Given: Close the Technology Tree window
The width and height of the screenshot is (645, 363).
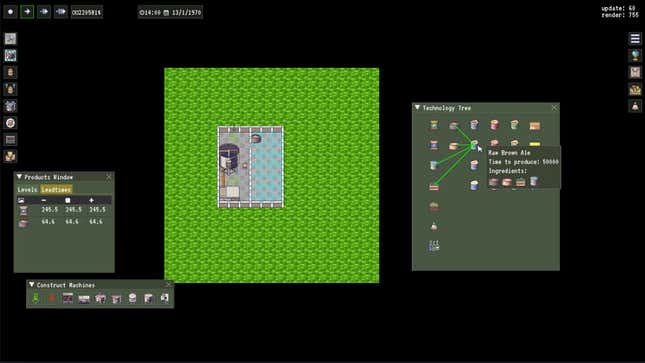Looking at the screenshot, I should 554,107.
